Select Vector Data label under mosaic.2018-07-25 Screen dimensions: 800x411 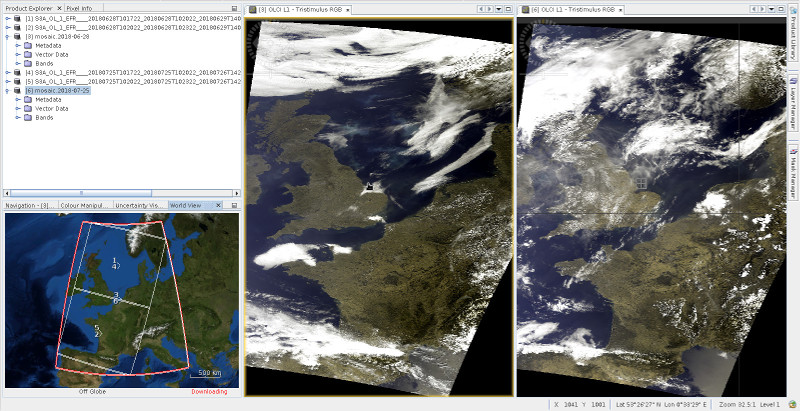tap(52, 109)
